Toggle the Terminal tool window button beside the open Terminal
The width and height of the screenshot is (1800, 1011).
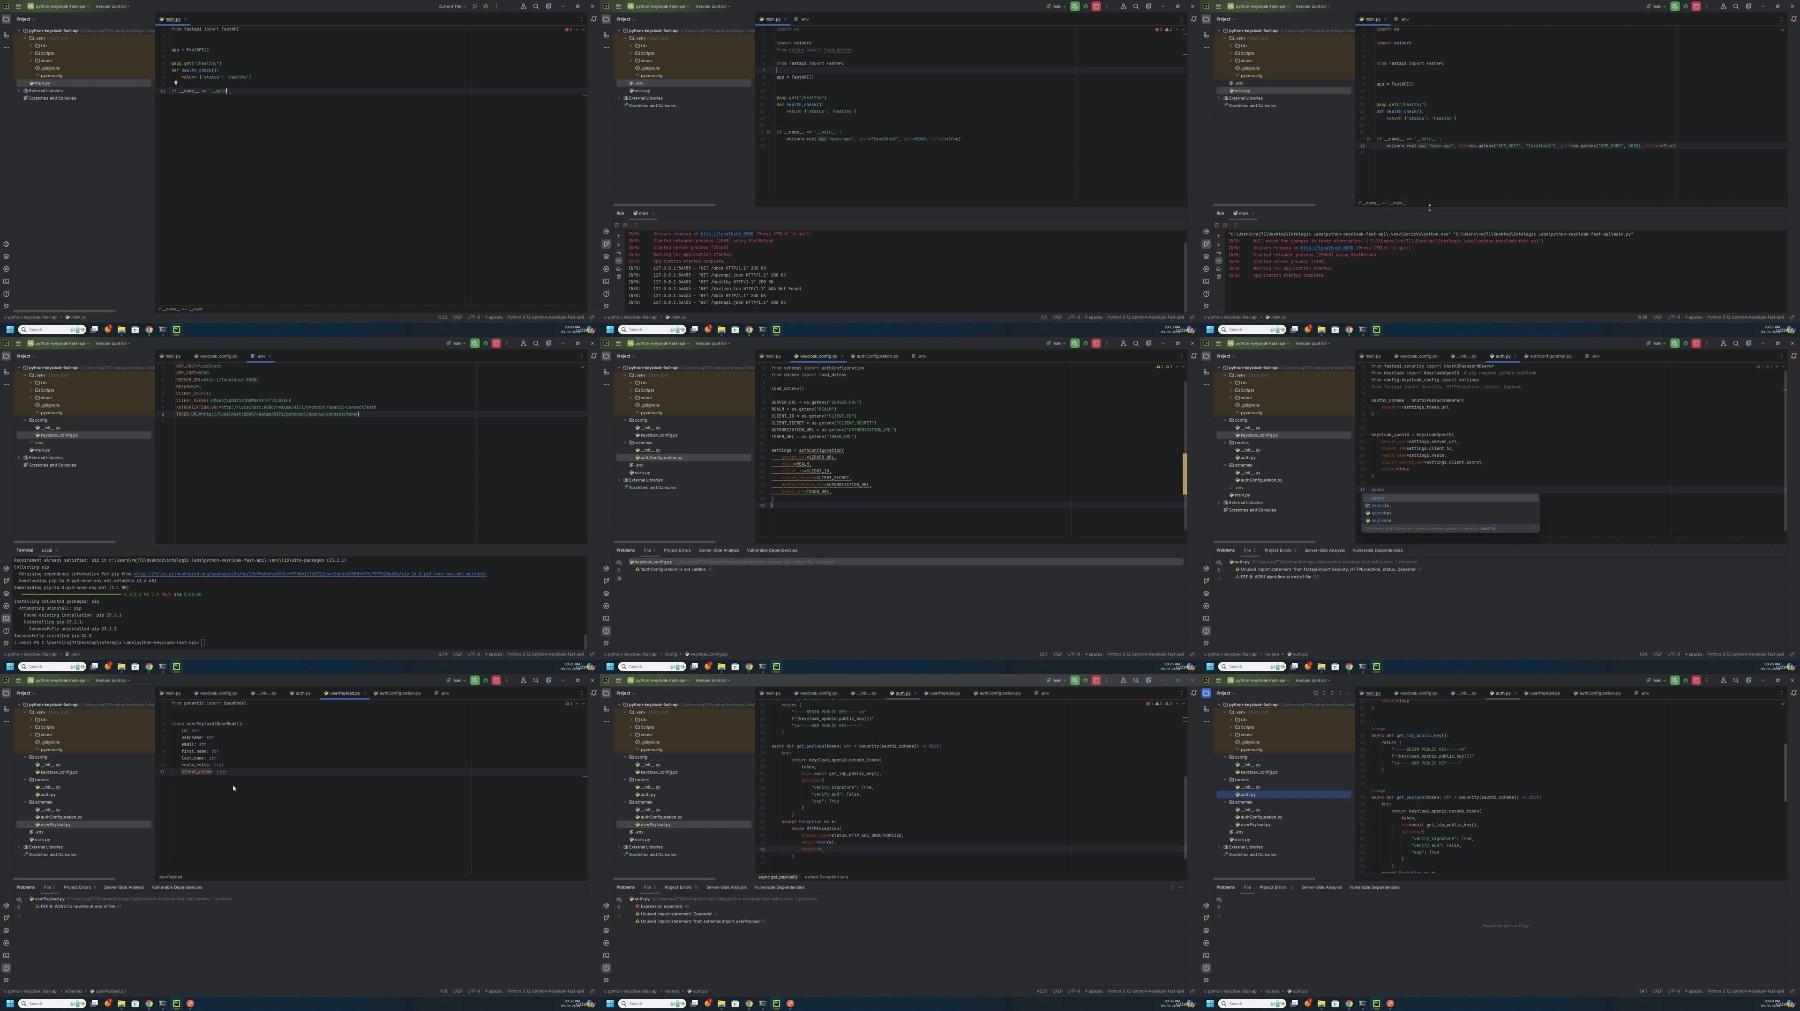pyautogui.click(x=6, y=618)
